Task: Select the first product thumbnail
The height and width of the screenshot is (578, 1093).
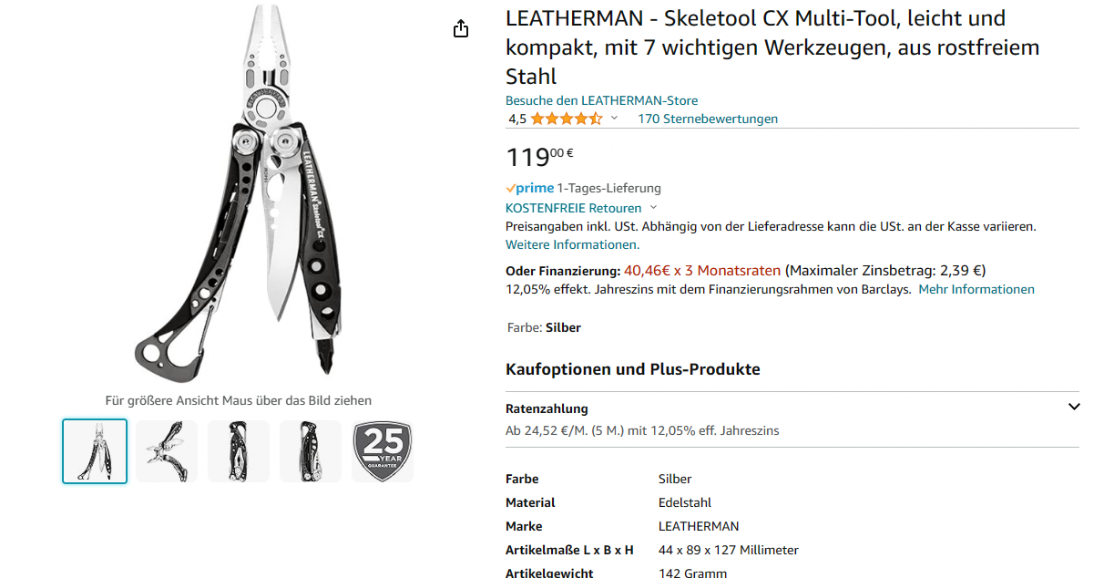Action: [95, 451]
